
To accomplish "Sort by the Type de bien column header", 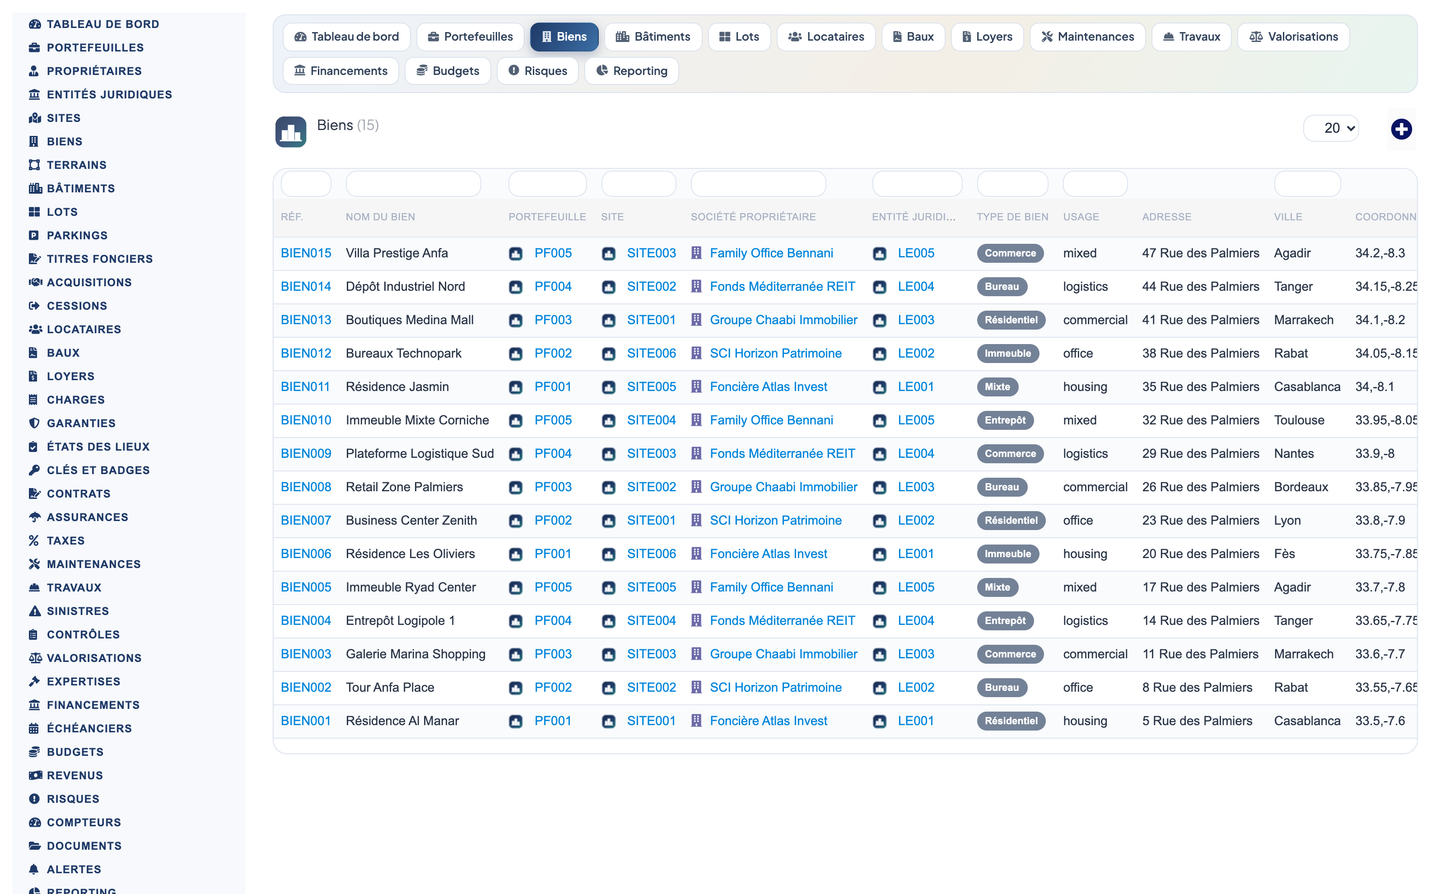I will coord(1012,217).
